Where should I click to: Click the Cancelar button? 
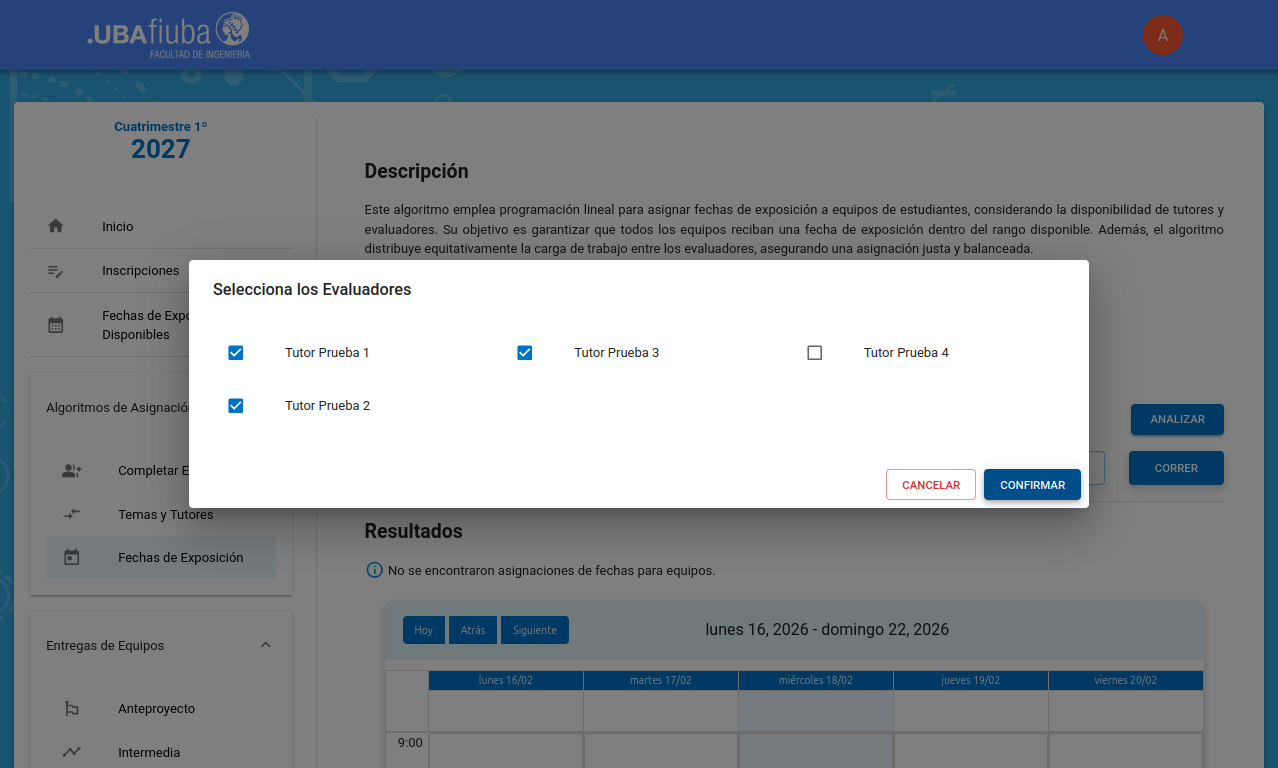click(x=930, y=485)
